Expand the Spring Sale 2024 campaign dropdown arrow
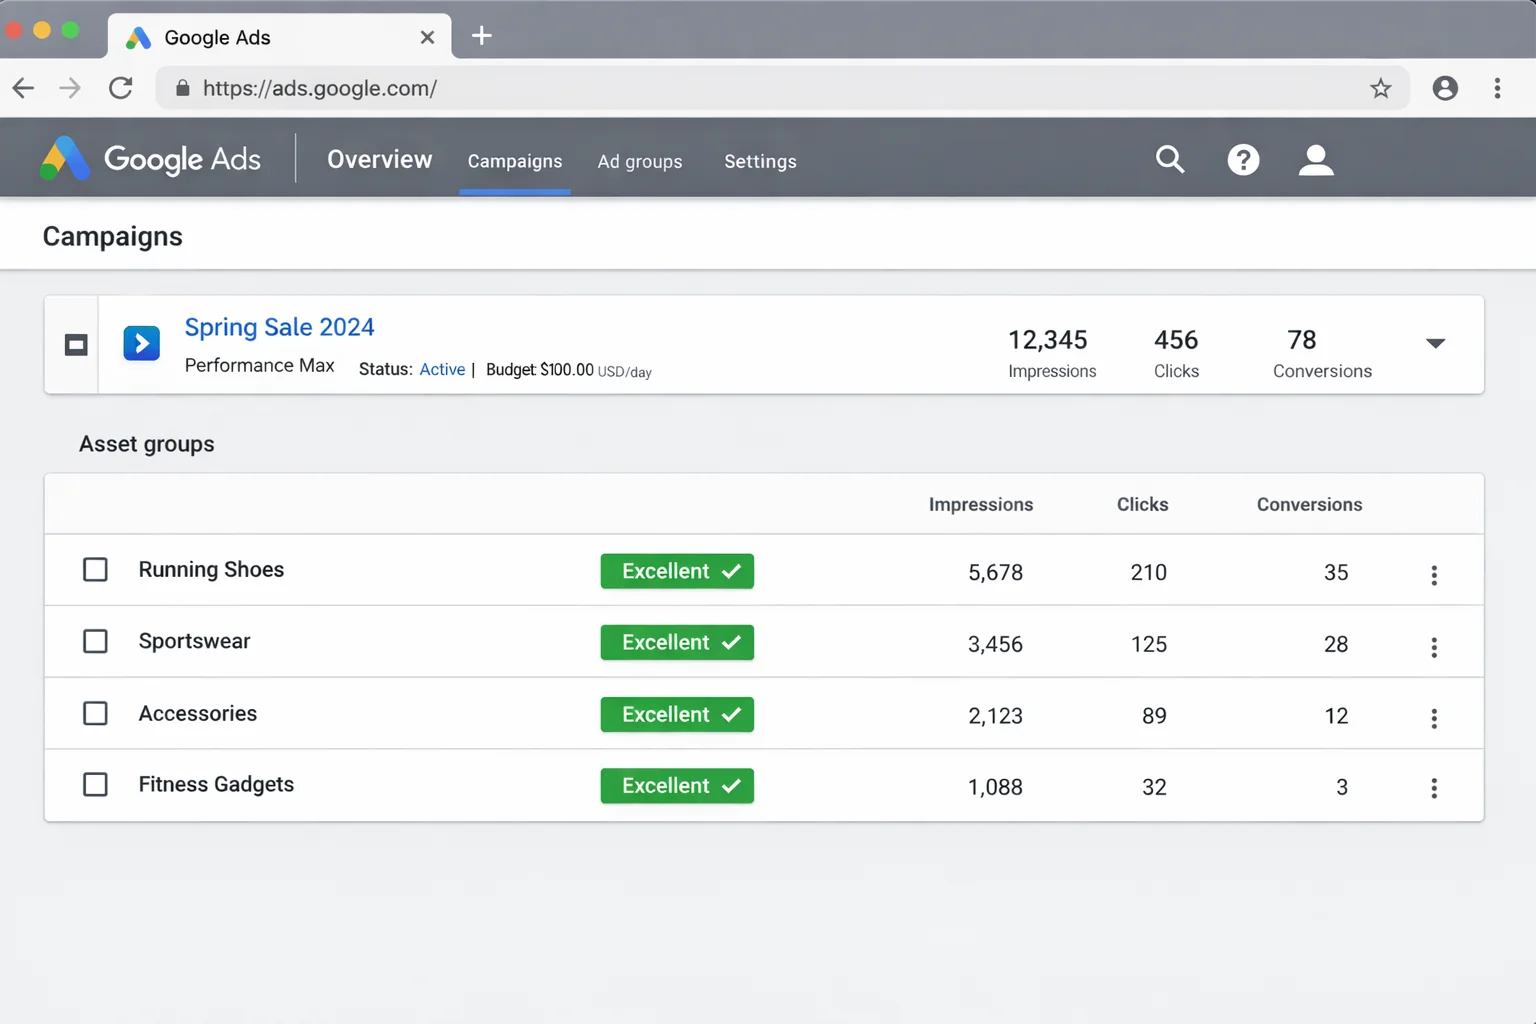1536x1024 pixels. tap(1435, 343)
